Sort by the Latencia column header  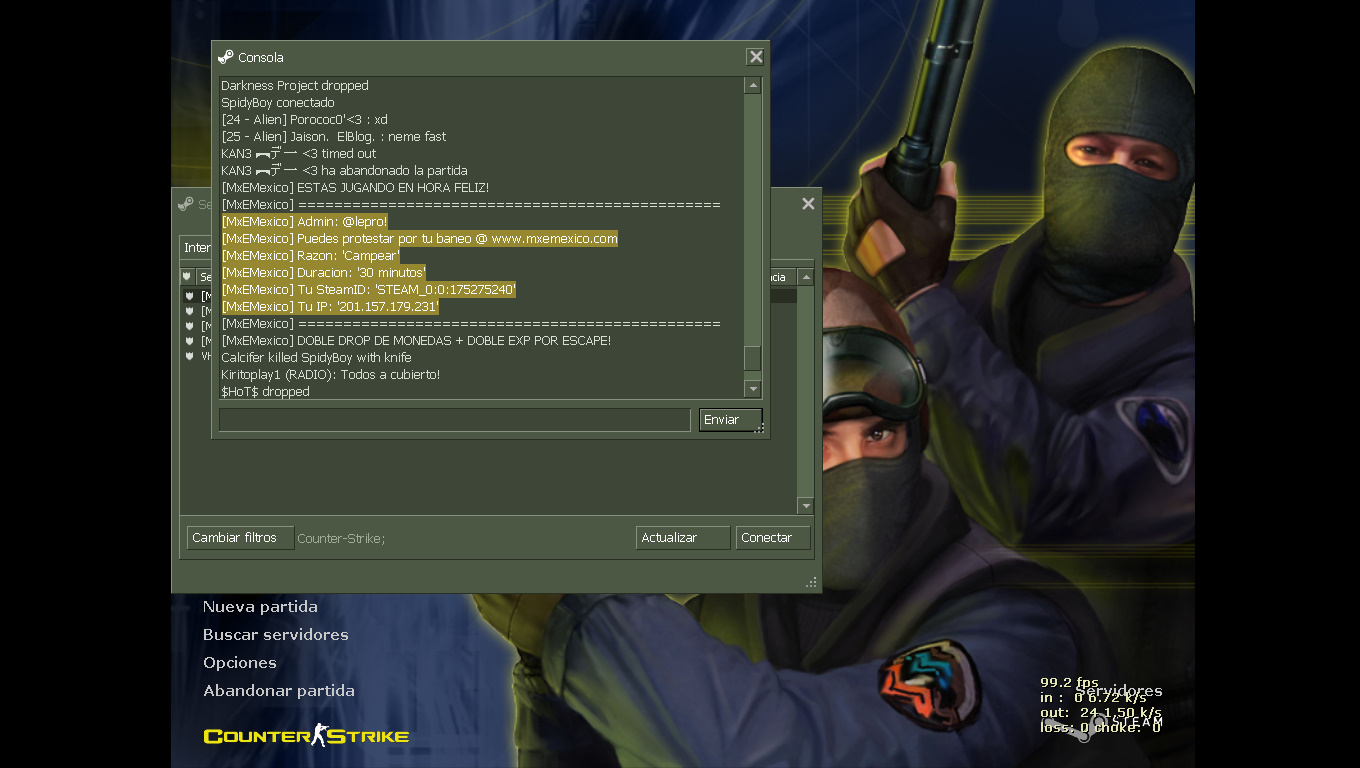click(x=781, y=277)
